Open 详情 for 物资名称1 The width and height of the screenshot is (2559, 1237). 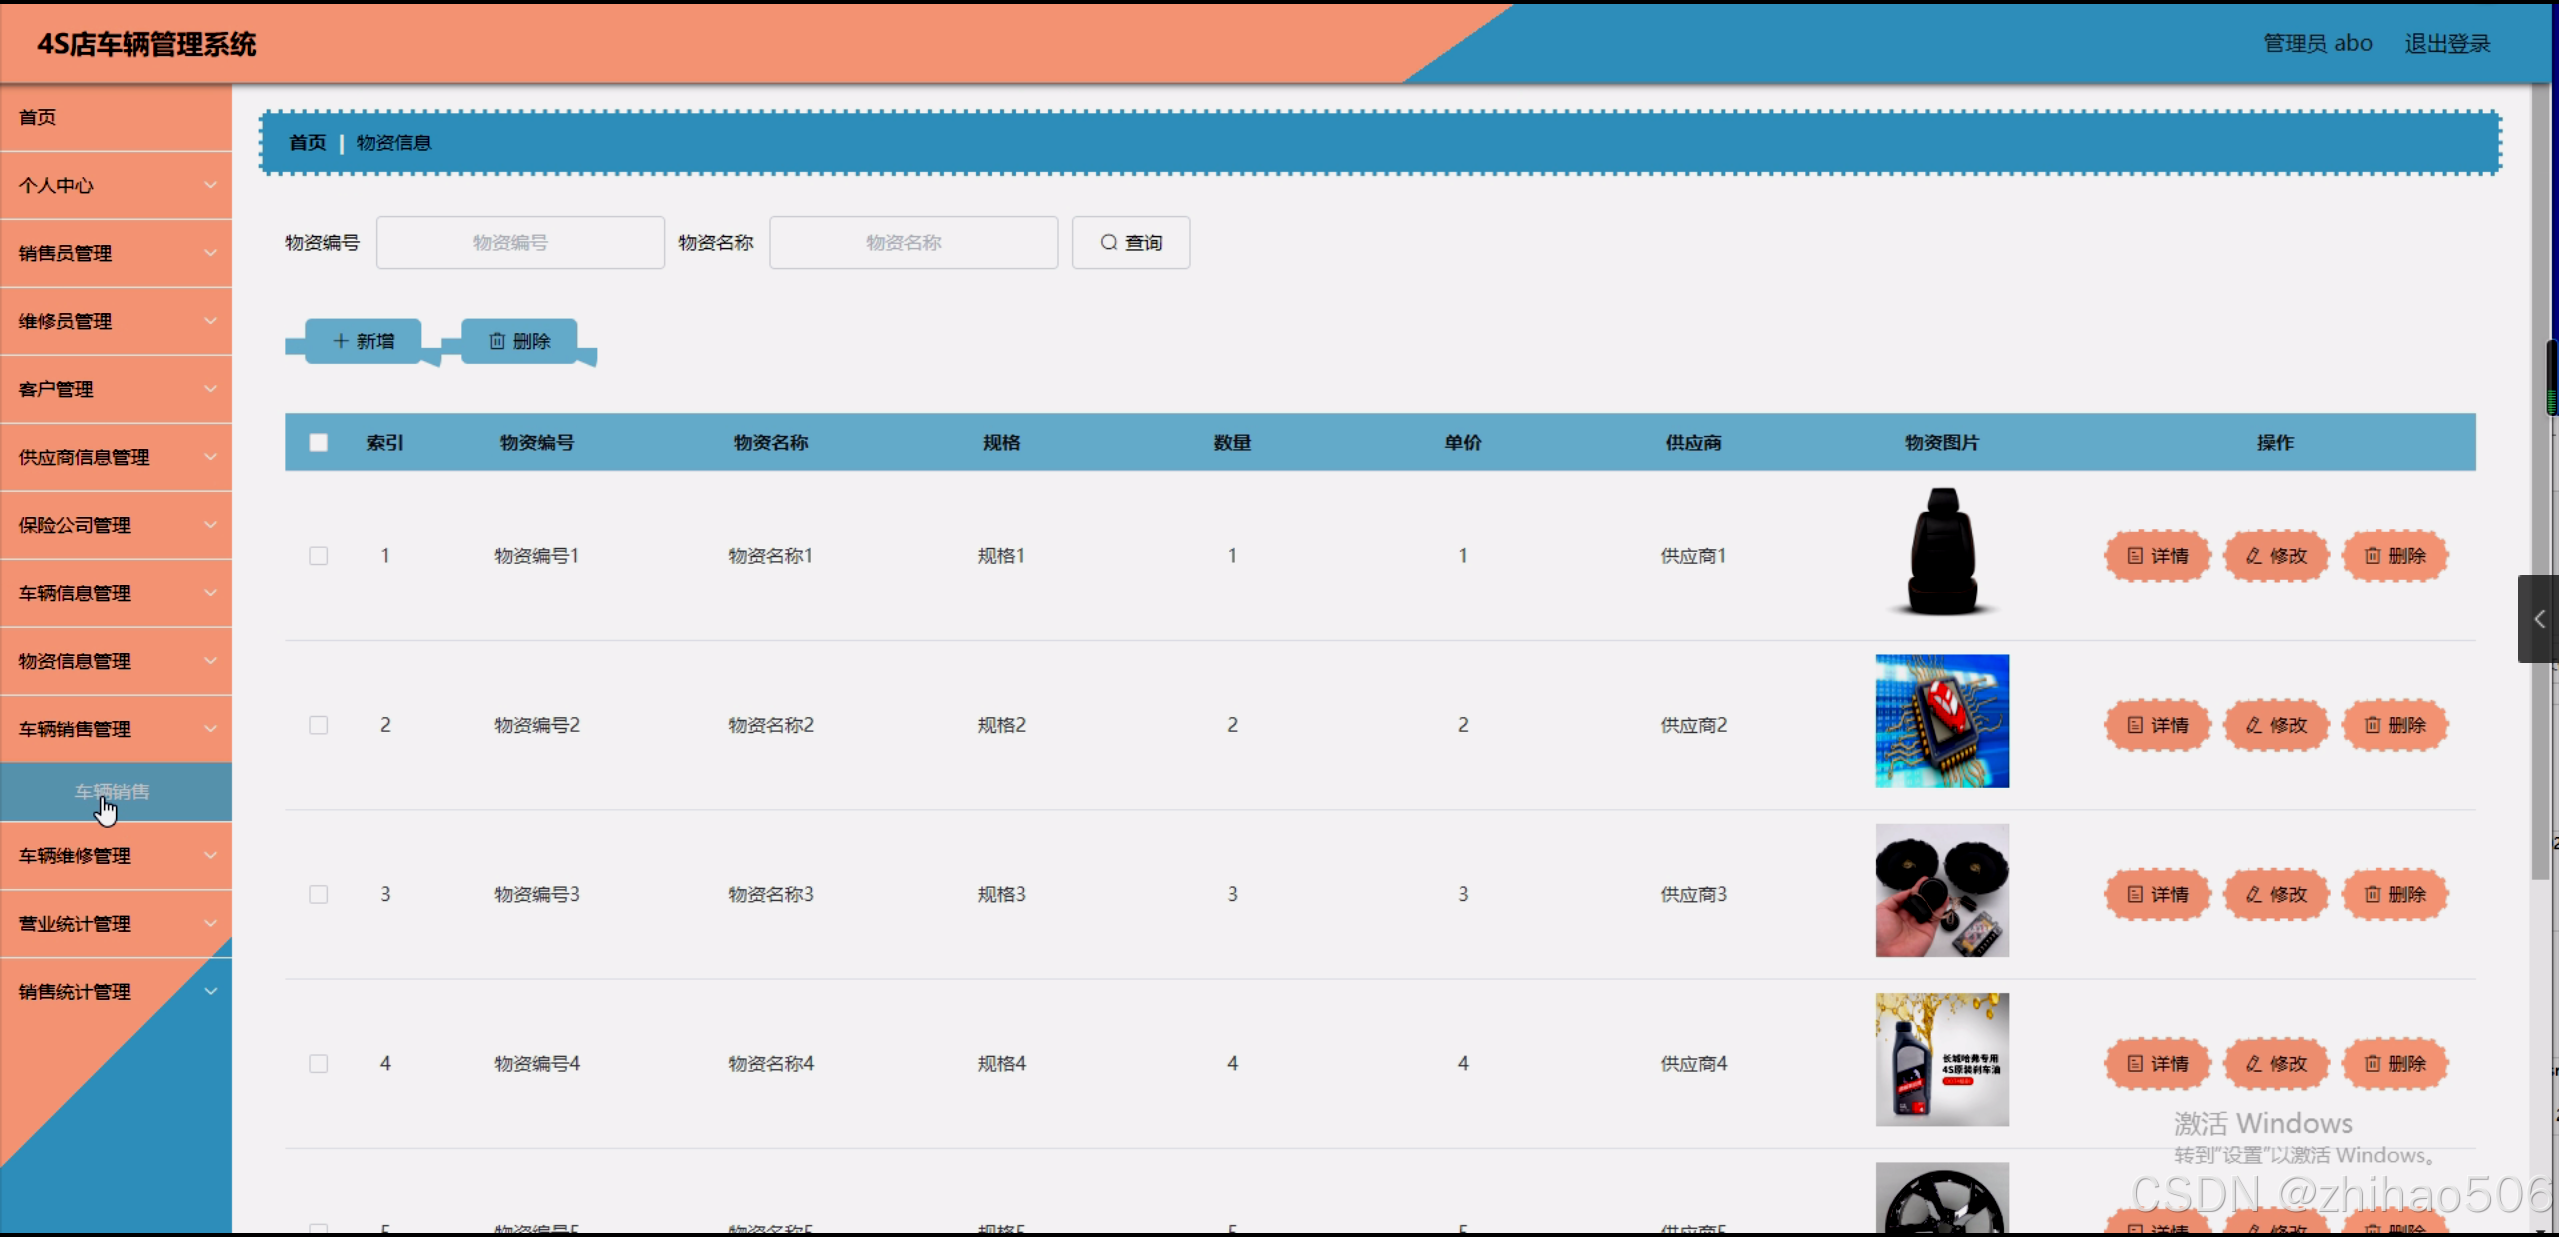coord(2156,556)
